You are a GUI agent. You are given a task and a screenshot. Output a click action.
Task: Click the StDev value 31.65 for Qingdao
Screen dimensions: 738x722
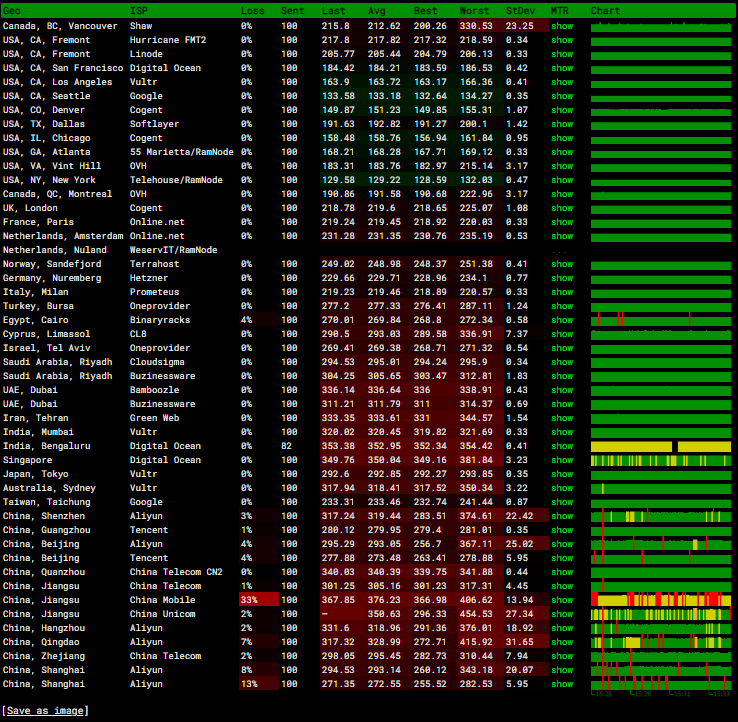tap(519, 642)
